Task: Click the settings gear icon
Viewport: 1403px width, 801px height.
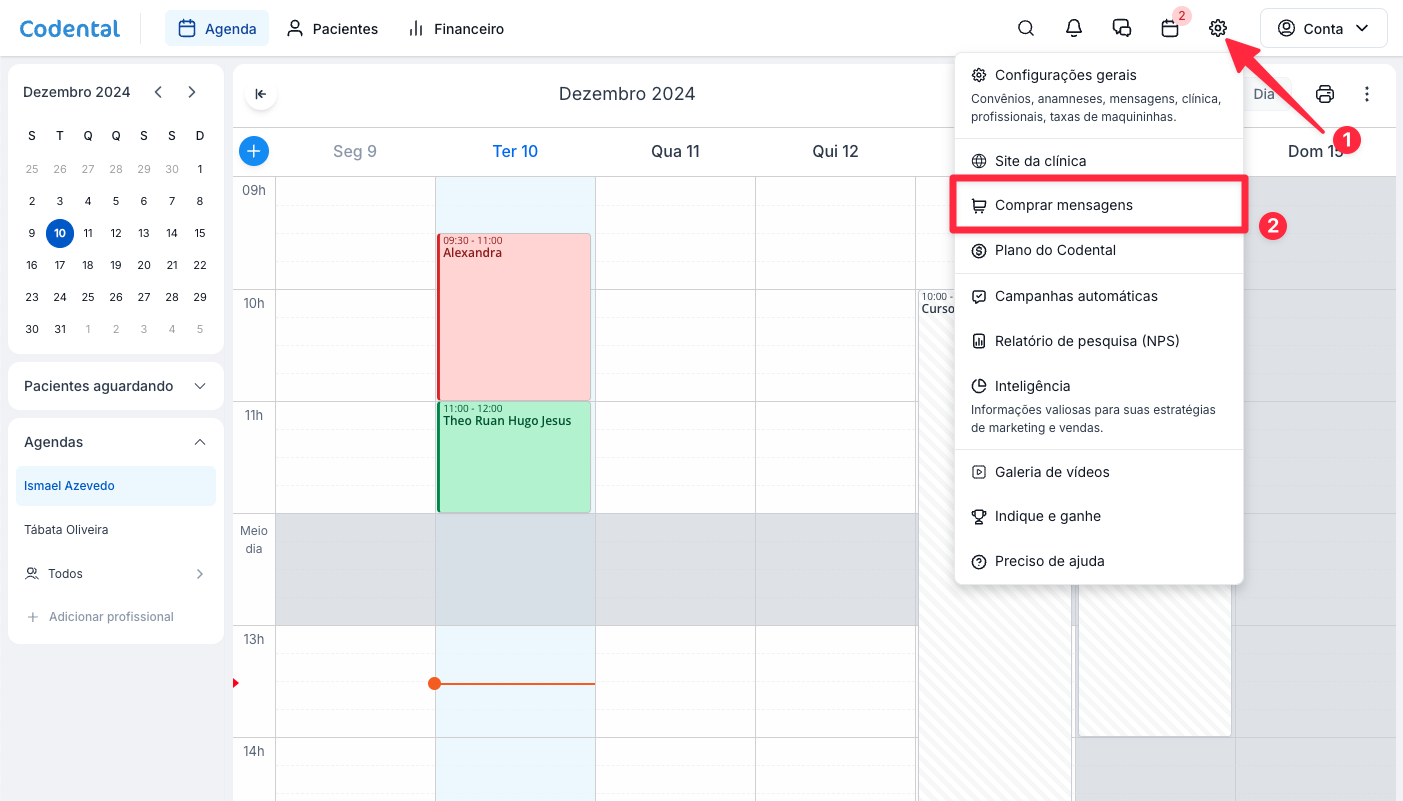Action: 1217,28
